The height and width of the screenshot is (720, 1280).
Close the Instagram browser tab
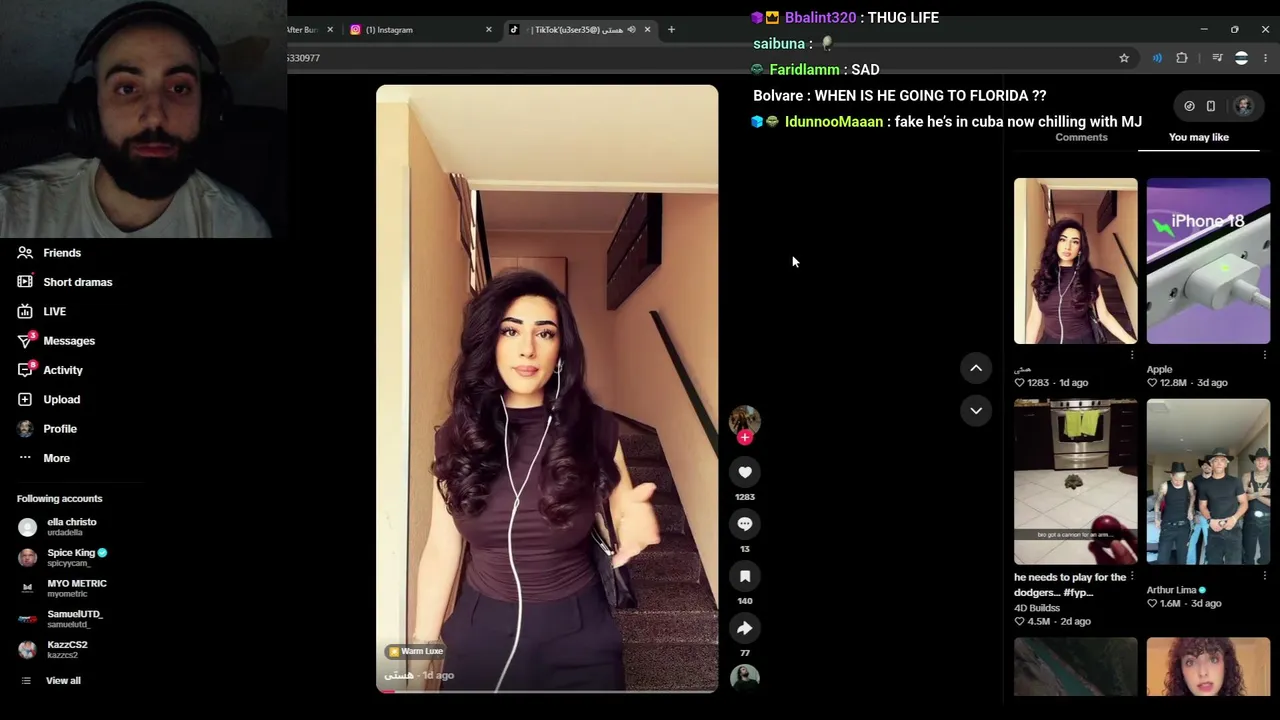pos(489,30)
